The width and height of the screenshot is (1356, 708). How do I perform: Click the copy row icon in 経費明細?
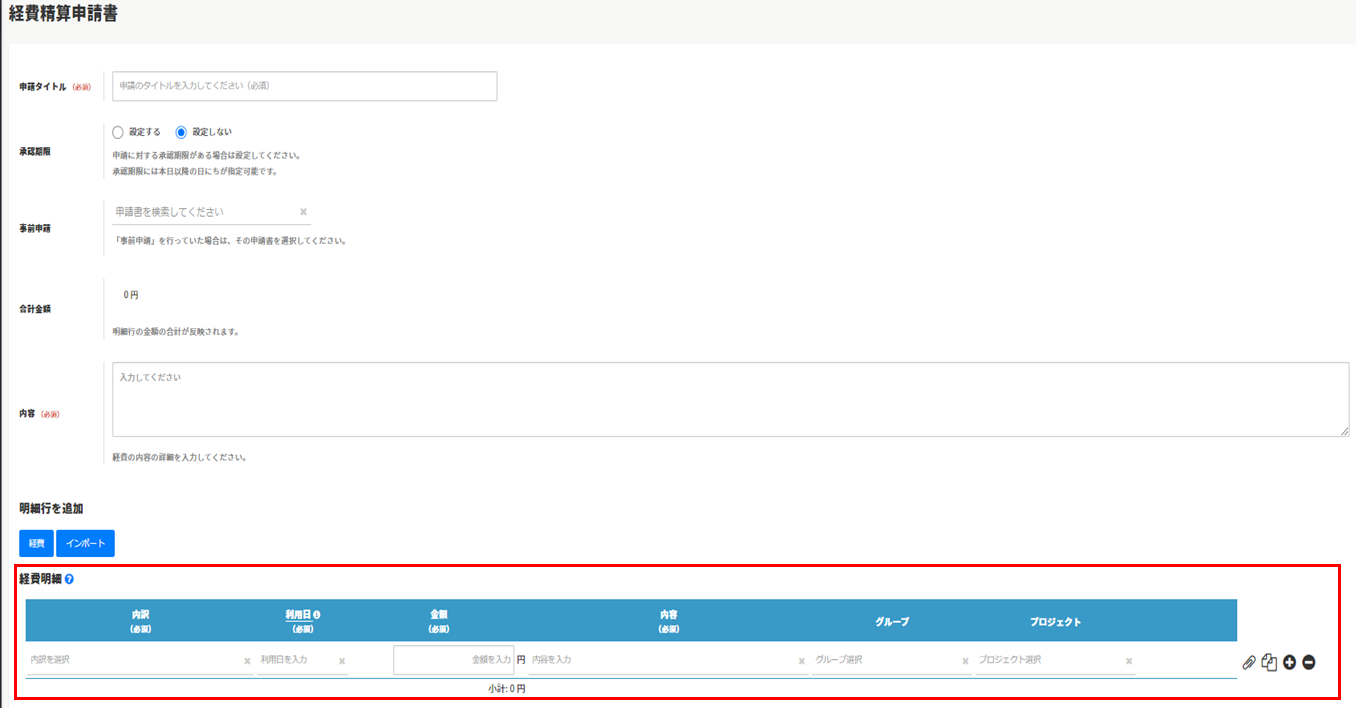click(x=1269, y=662)
